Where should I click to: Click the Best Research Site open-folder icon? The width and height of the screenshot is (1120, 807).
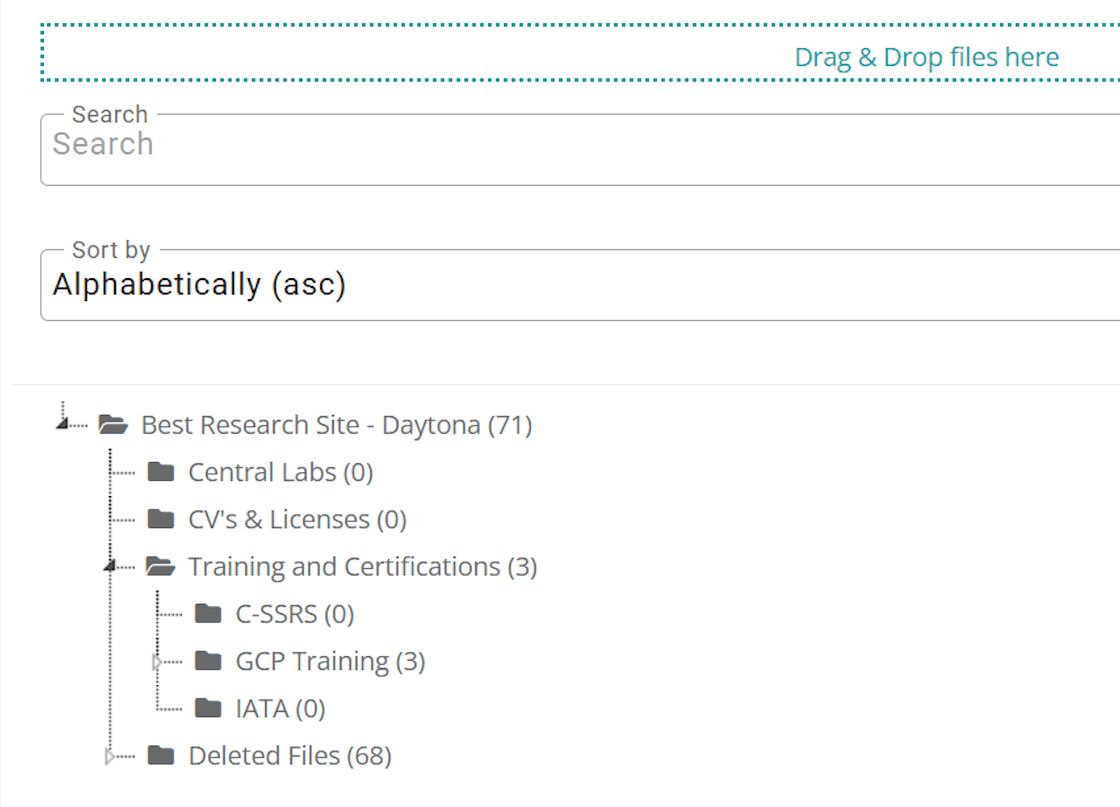[x=113, y=425]
